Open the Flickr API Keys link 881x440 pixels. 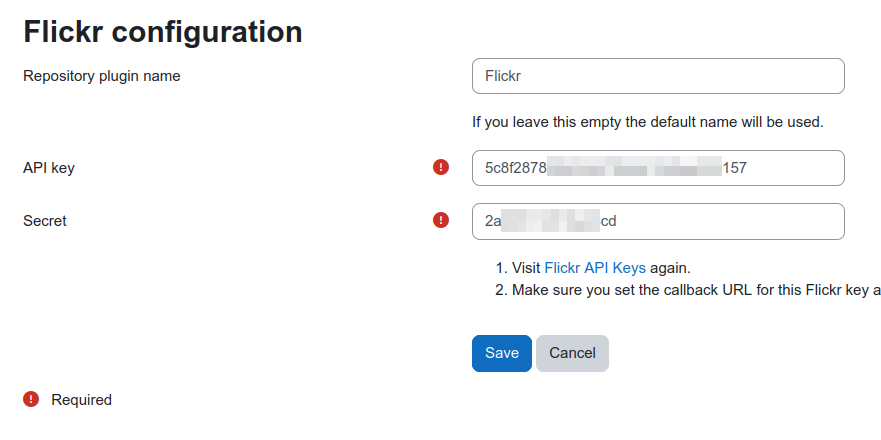pyautogui.click(x=595, y=268)
